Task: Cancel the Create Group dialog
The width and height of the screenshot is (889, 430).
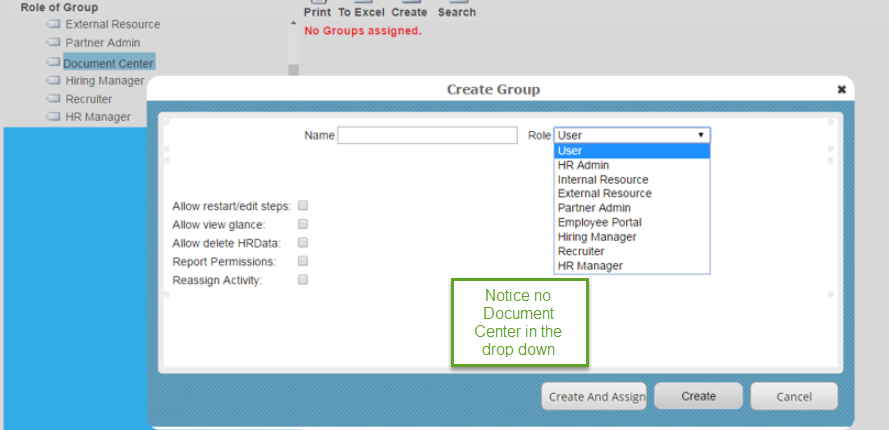Action: [794, 397]
